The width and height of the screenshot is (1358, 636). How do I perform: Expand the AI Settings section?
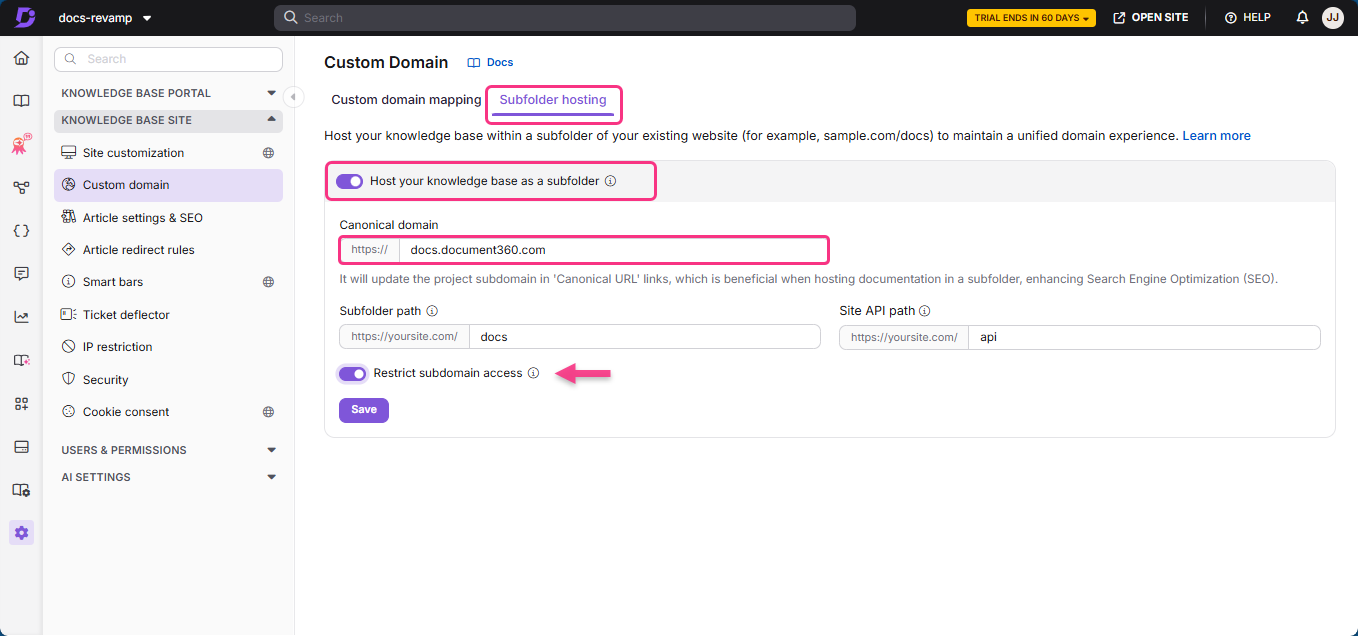click(x=168, y=477)
